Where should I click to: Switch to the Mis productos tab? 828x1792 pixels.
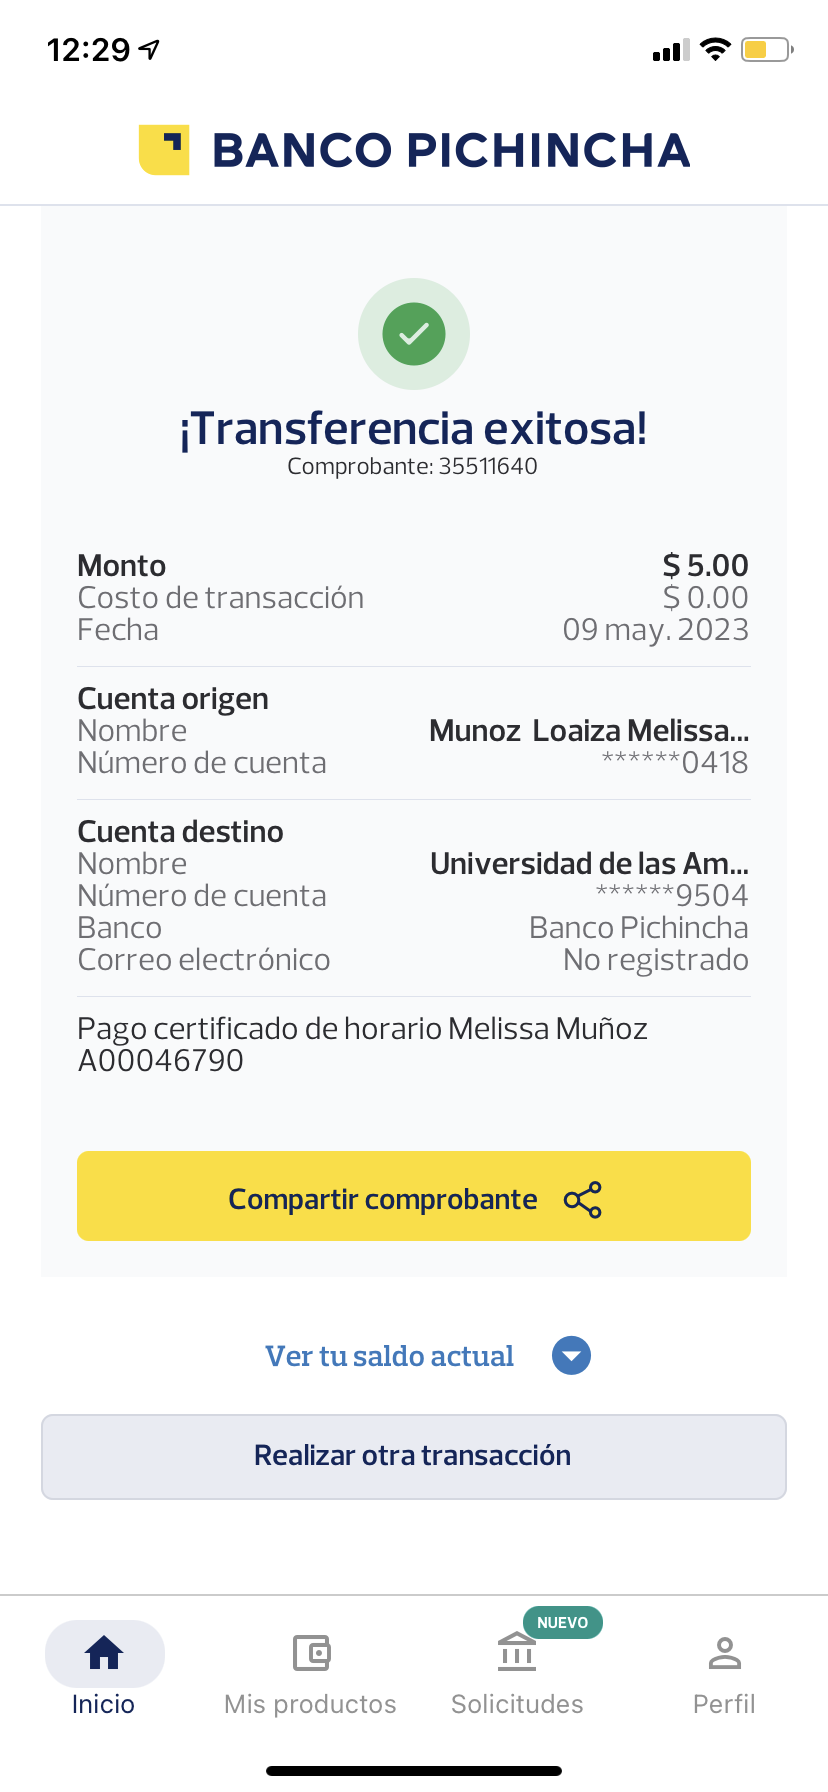[310, 1703]
